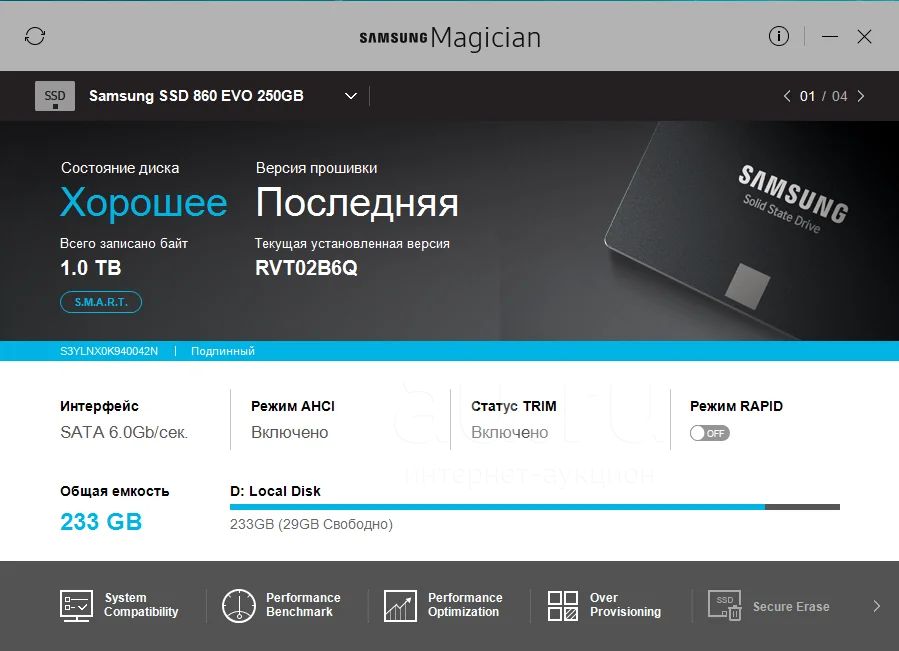899x651 pixels.
Task: Minimize the Magician window
Action: (x=830, y=36)
